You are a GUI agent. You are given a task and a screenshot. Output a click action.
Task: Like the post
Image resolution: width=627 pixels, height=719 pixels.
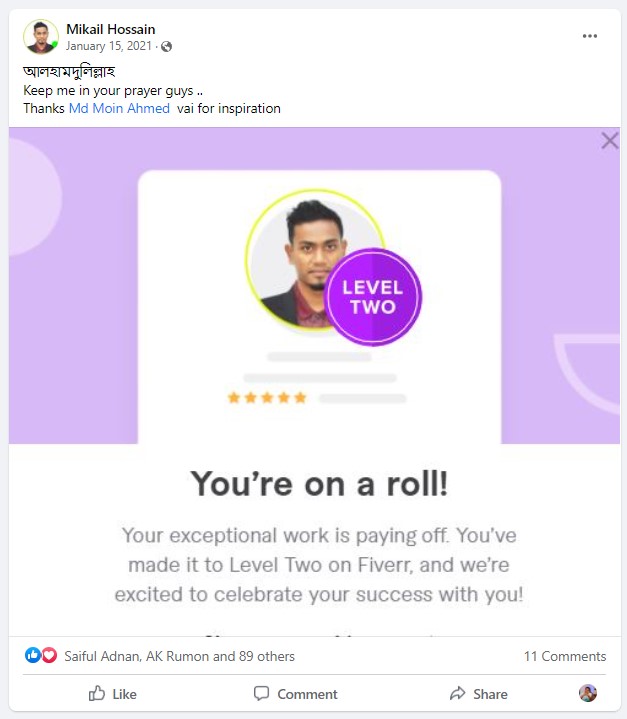113,693
